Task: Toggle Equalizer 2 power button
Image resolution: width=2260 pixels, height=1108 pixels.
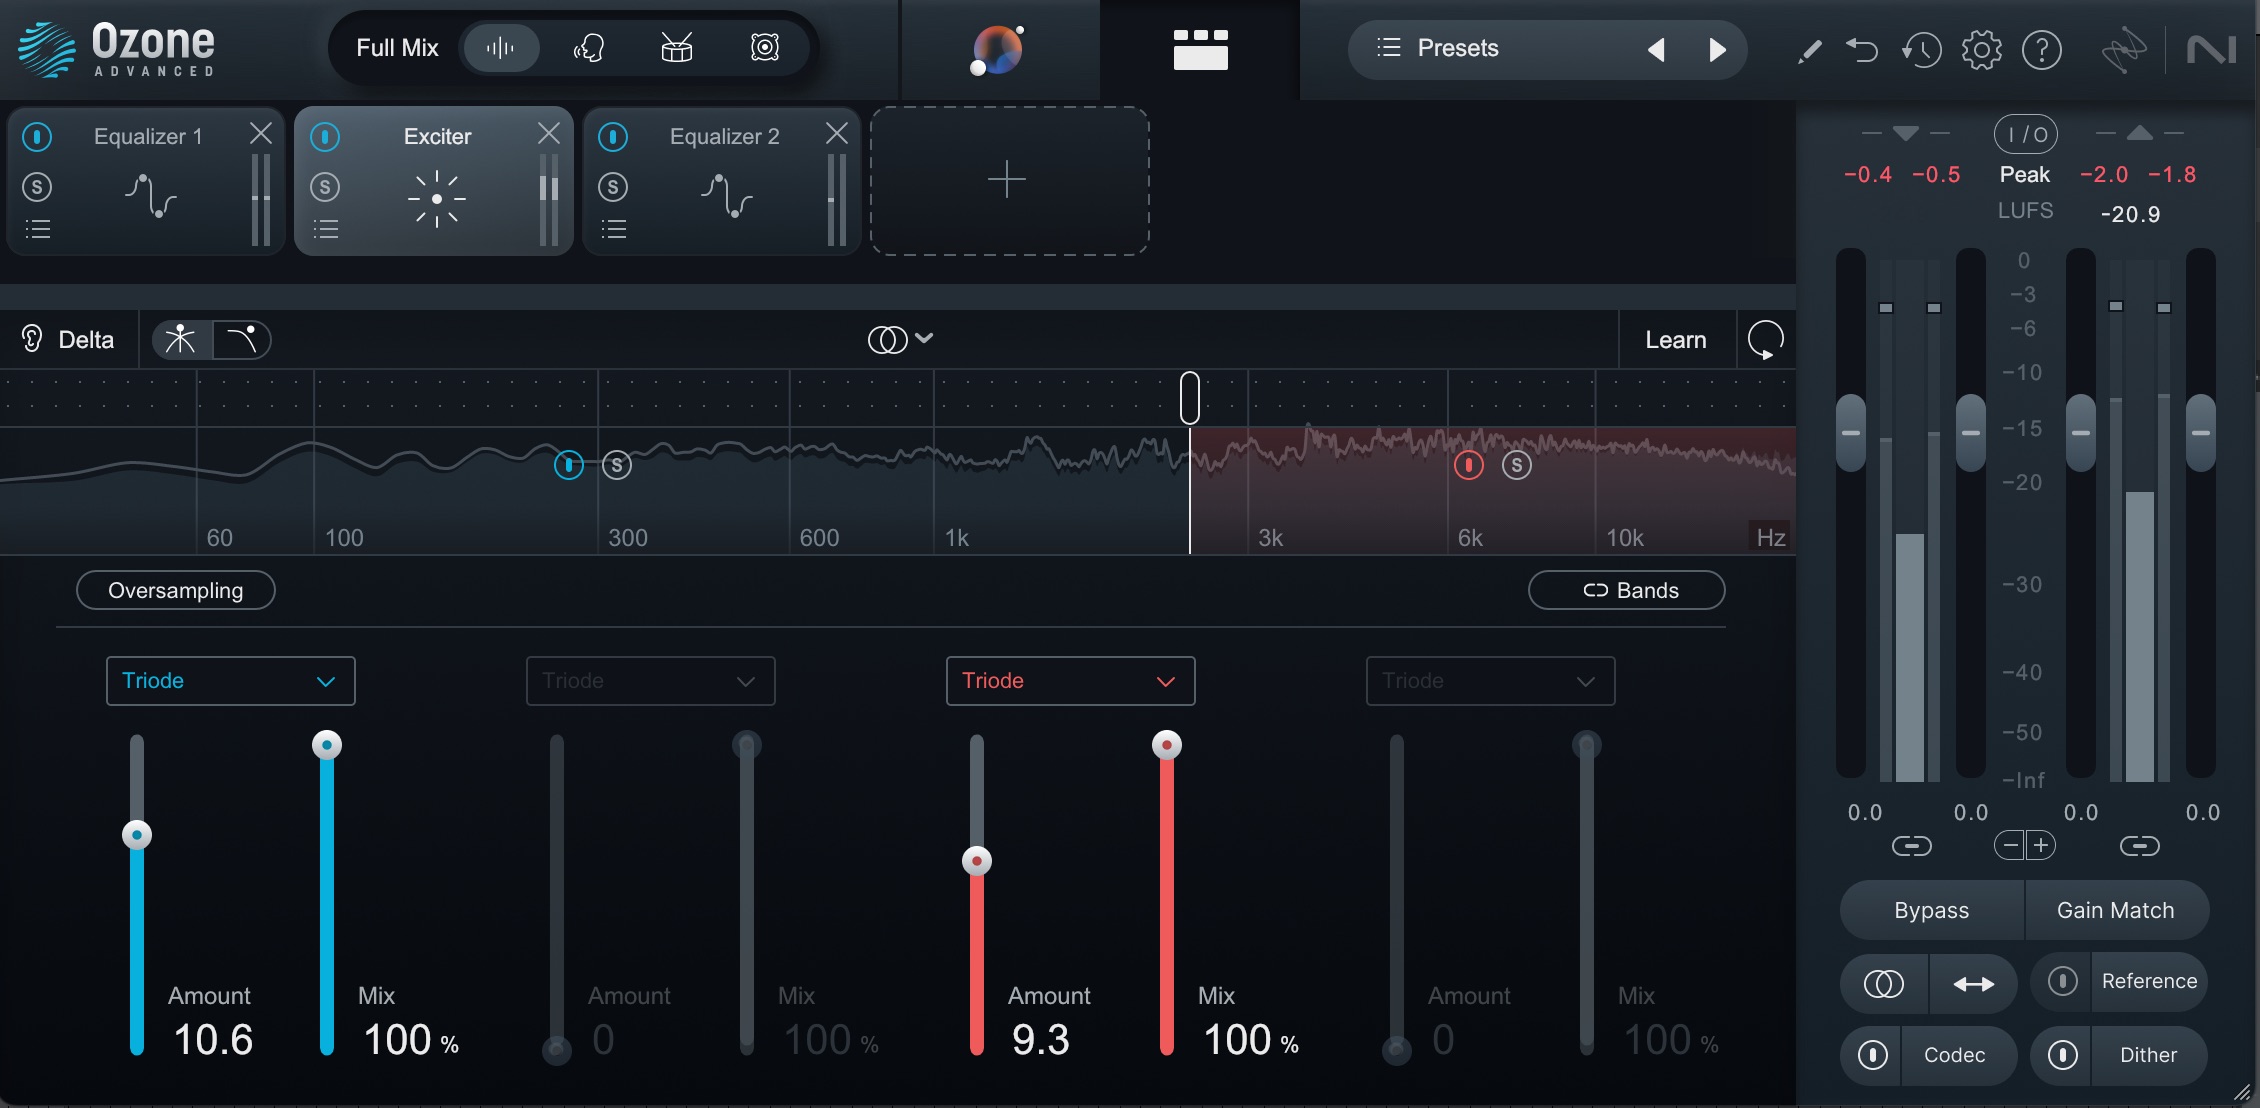Action: pos(613,136)
